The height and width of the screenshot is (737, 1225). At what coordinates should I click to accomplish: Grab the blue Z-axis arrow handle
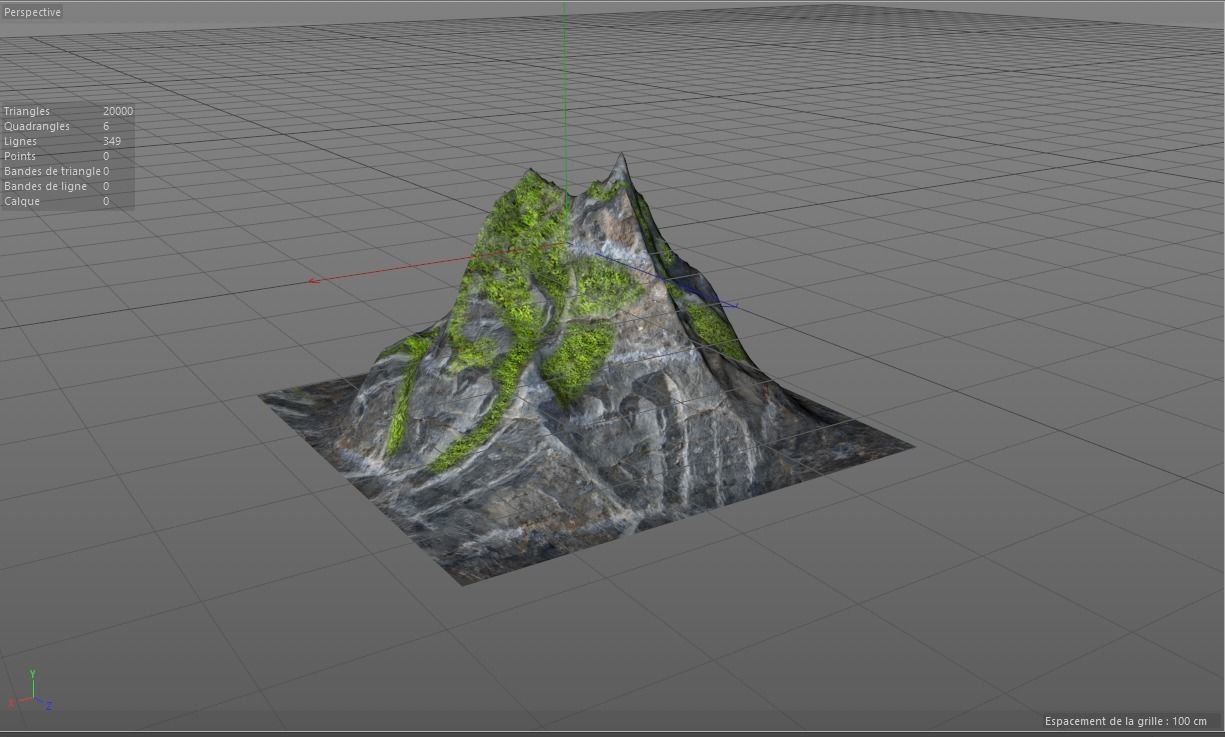(x=732, y=305)
